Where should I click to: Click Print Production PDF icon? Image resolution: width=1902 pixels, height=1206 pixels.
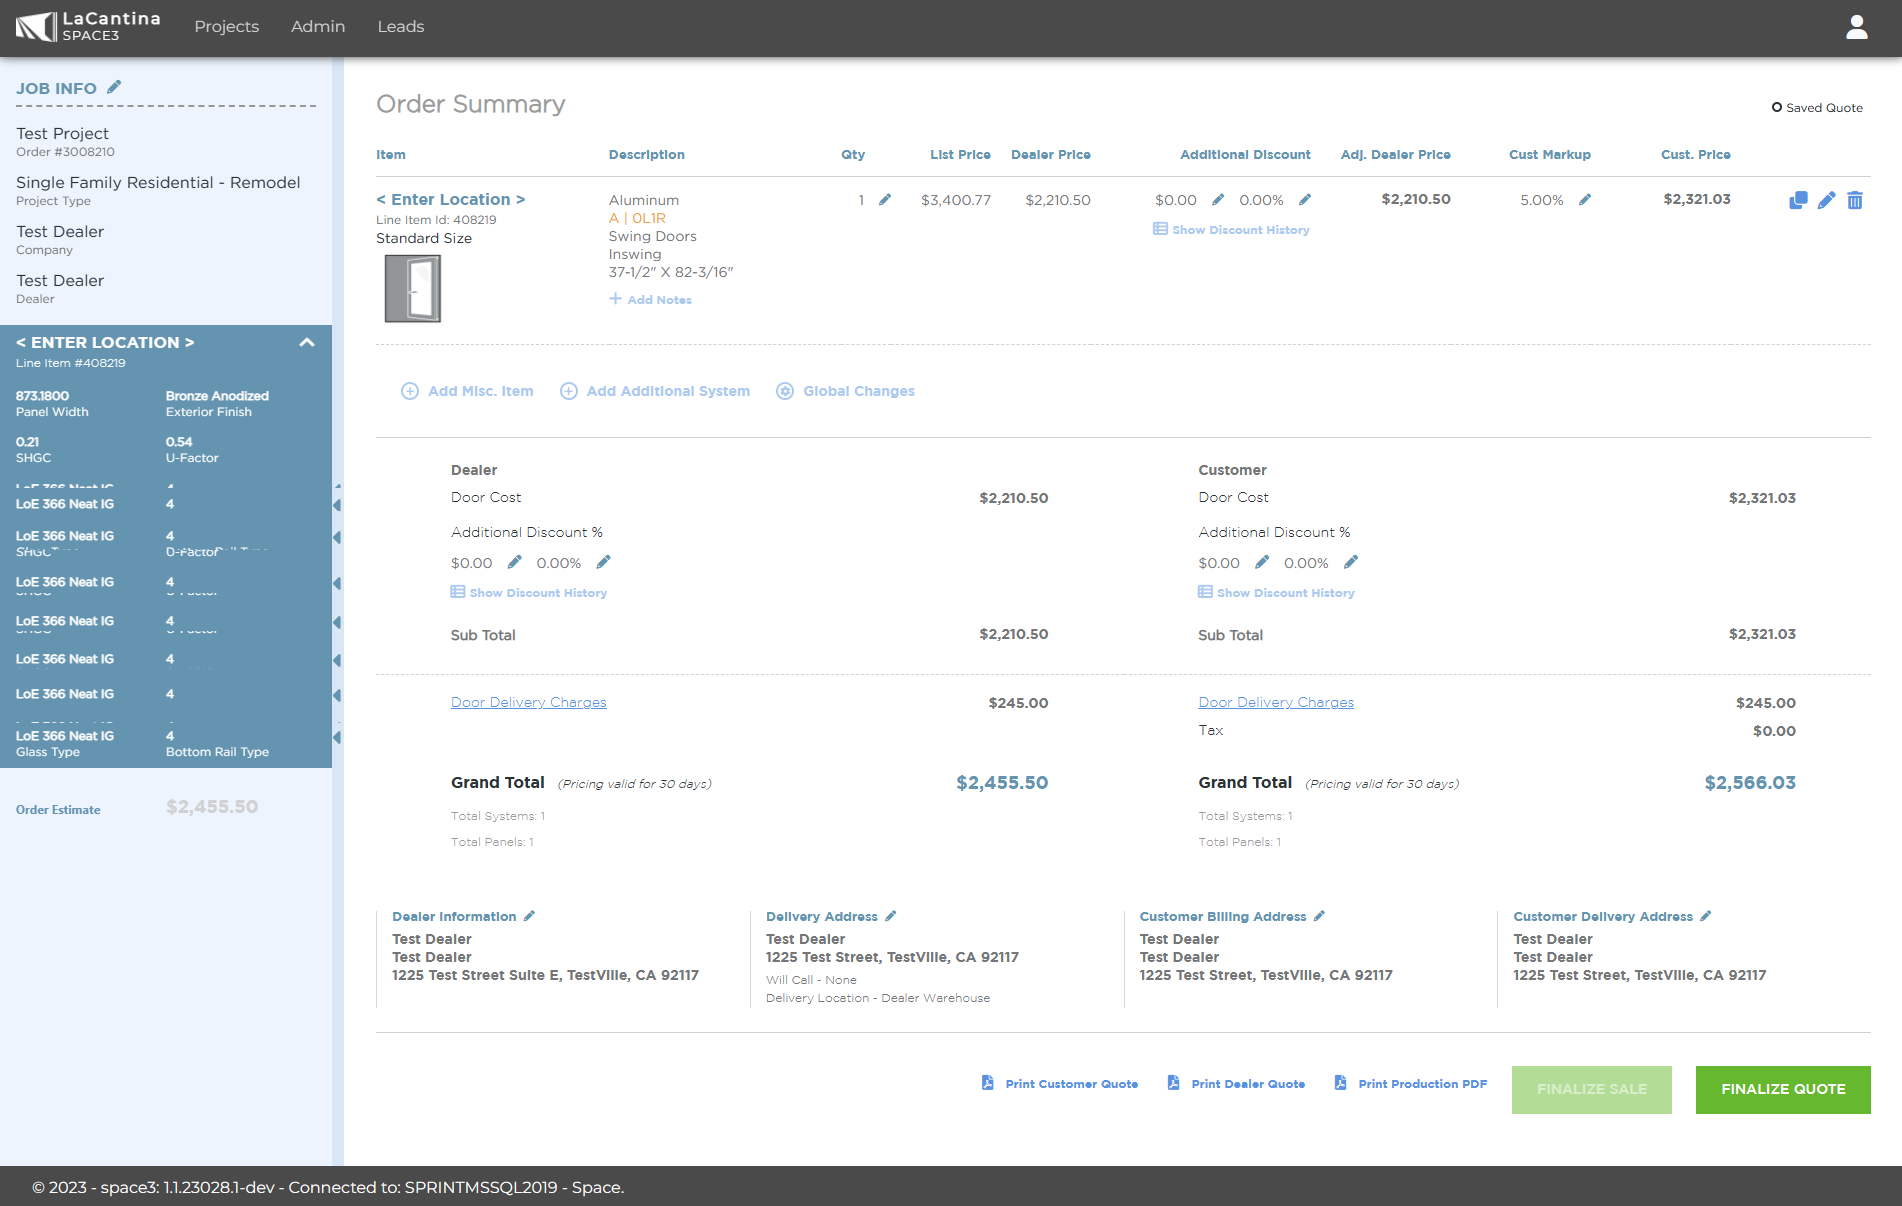[x=1340, y=1083]
